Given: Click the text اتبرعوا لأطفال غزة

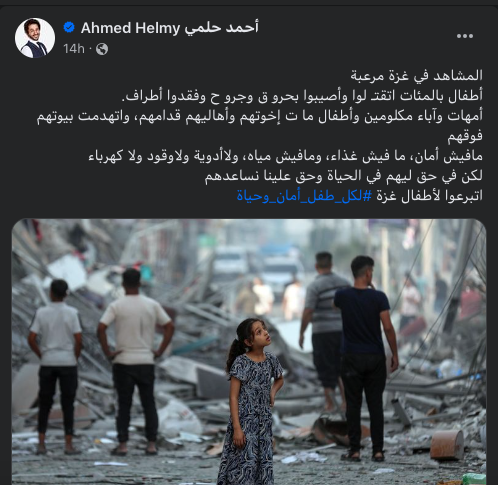Looking at the screenshot, I should tap(429, 196).
